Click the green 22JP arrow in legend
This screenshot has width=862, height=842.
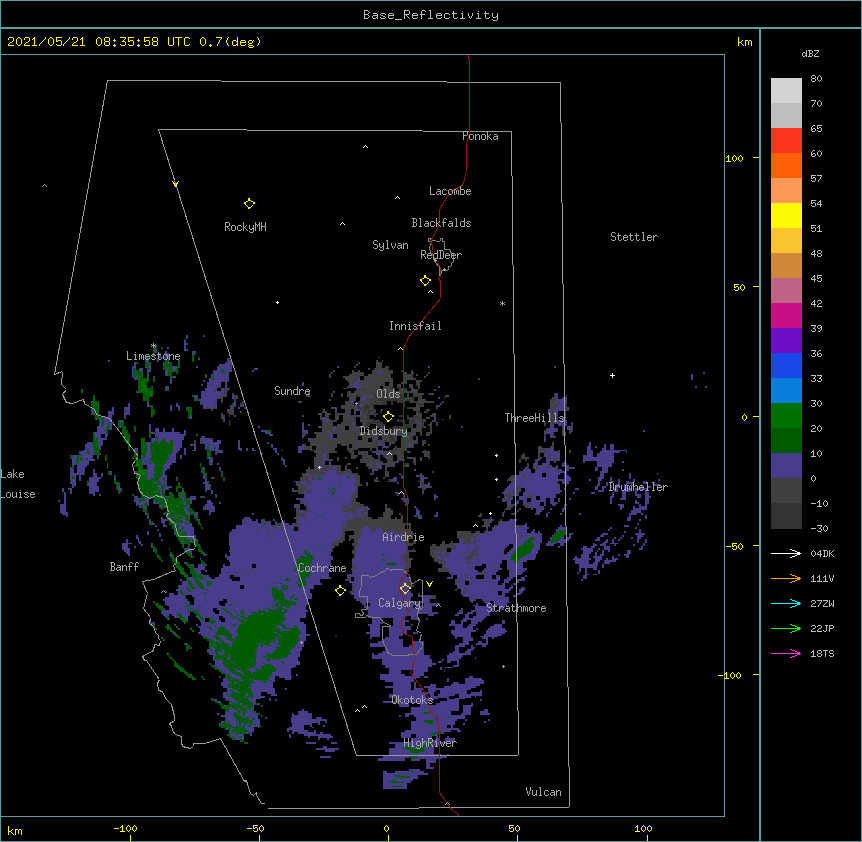[786, 628]
